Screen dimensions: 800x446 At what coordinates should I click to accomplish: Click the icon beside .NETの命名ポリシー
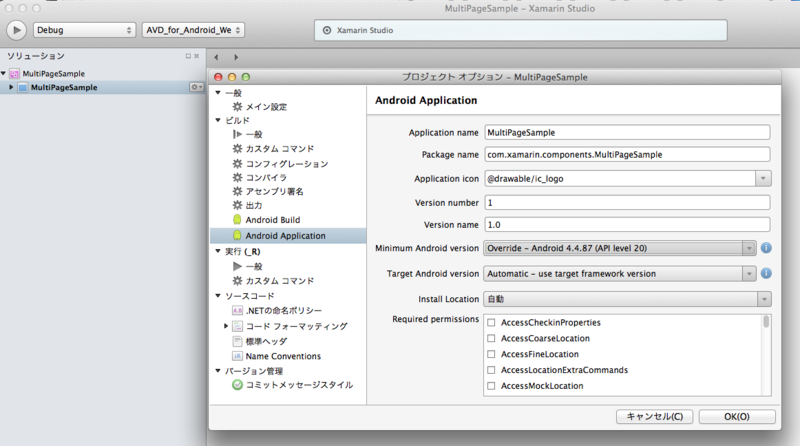click(x=237, y=310)
